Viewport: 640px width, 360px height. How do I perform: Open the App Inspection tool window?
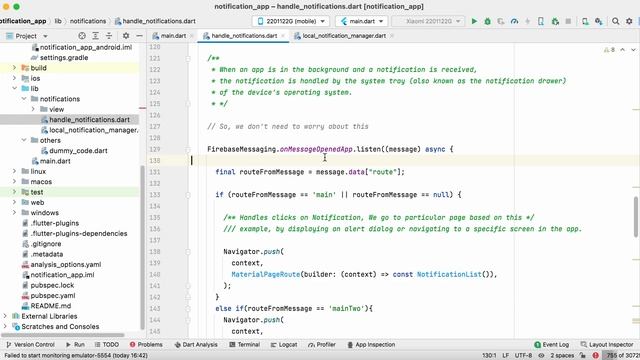(371, 344)
